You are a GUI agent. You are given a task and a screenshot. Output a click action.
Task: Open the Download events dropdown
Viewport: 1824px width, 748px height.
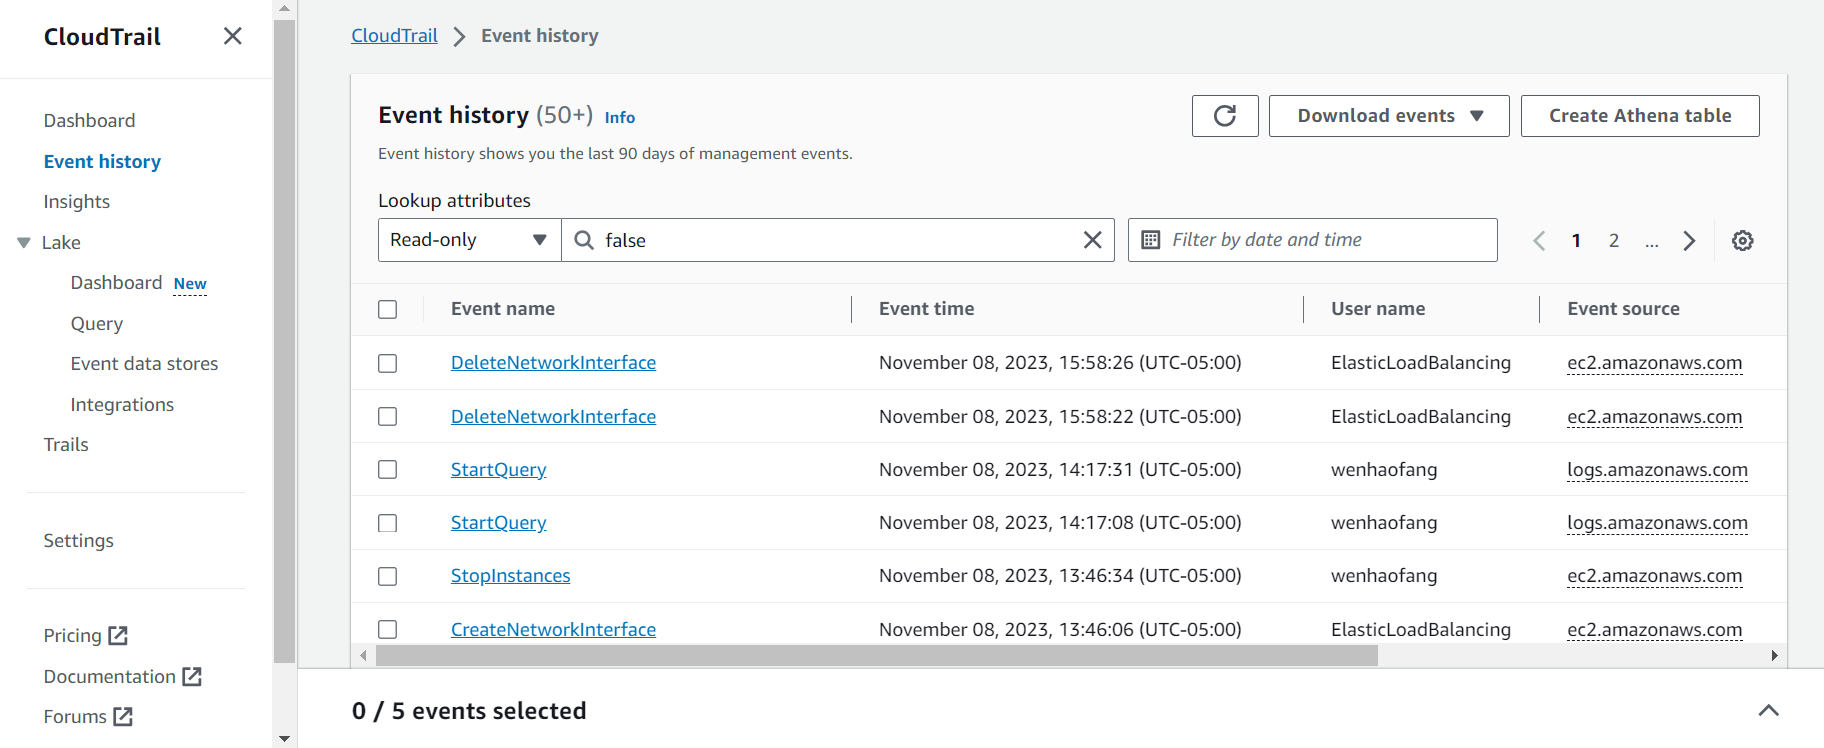(1389, 116)
